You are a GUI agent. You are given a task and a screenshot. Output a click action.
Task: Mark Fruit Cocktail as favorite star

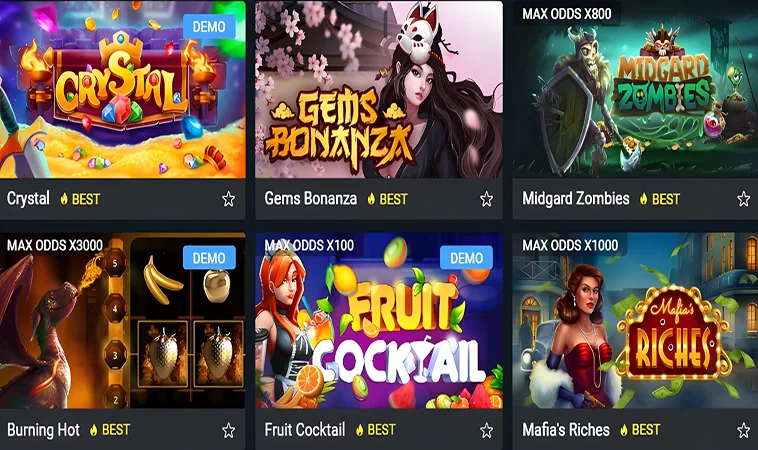pyautogui.click(x=486, y=430)
